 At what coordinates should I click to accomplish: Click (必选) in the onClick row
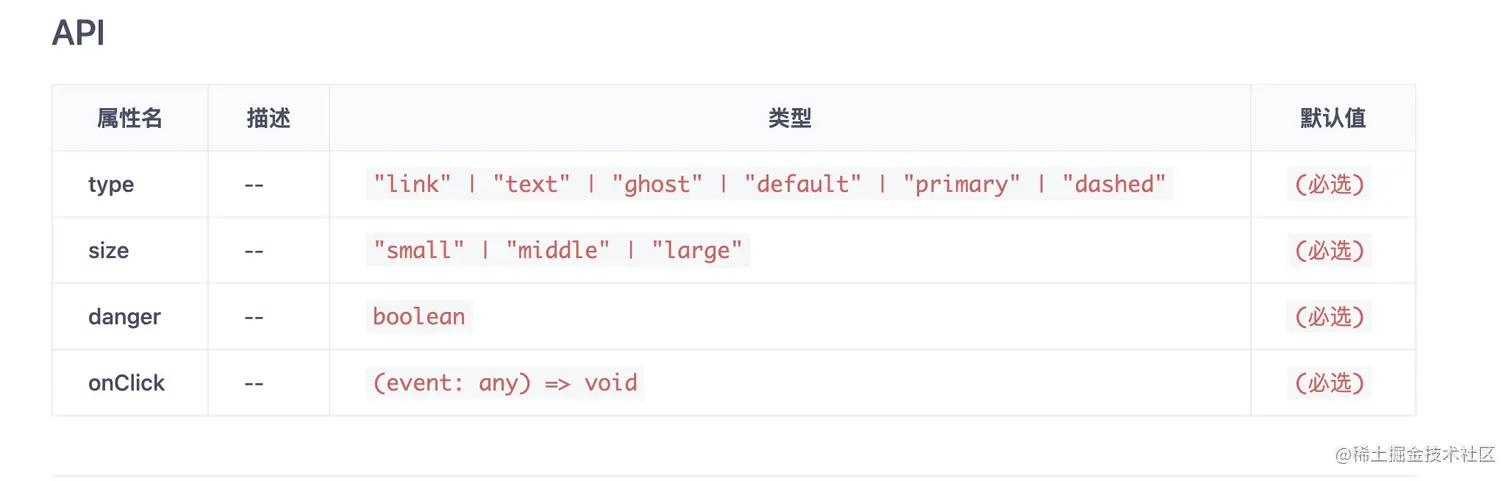1329,383
